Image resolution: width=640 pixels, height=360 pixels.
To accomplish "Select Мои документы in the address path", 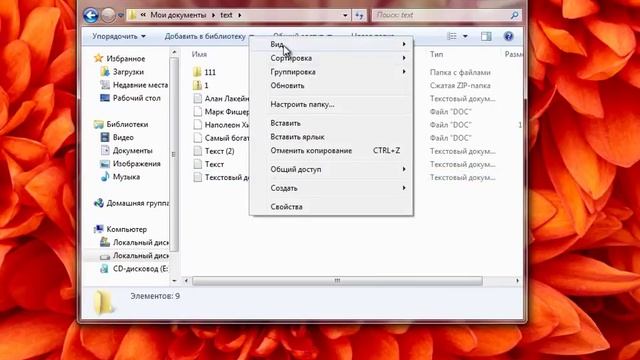I will point(178,15).
